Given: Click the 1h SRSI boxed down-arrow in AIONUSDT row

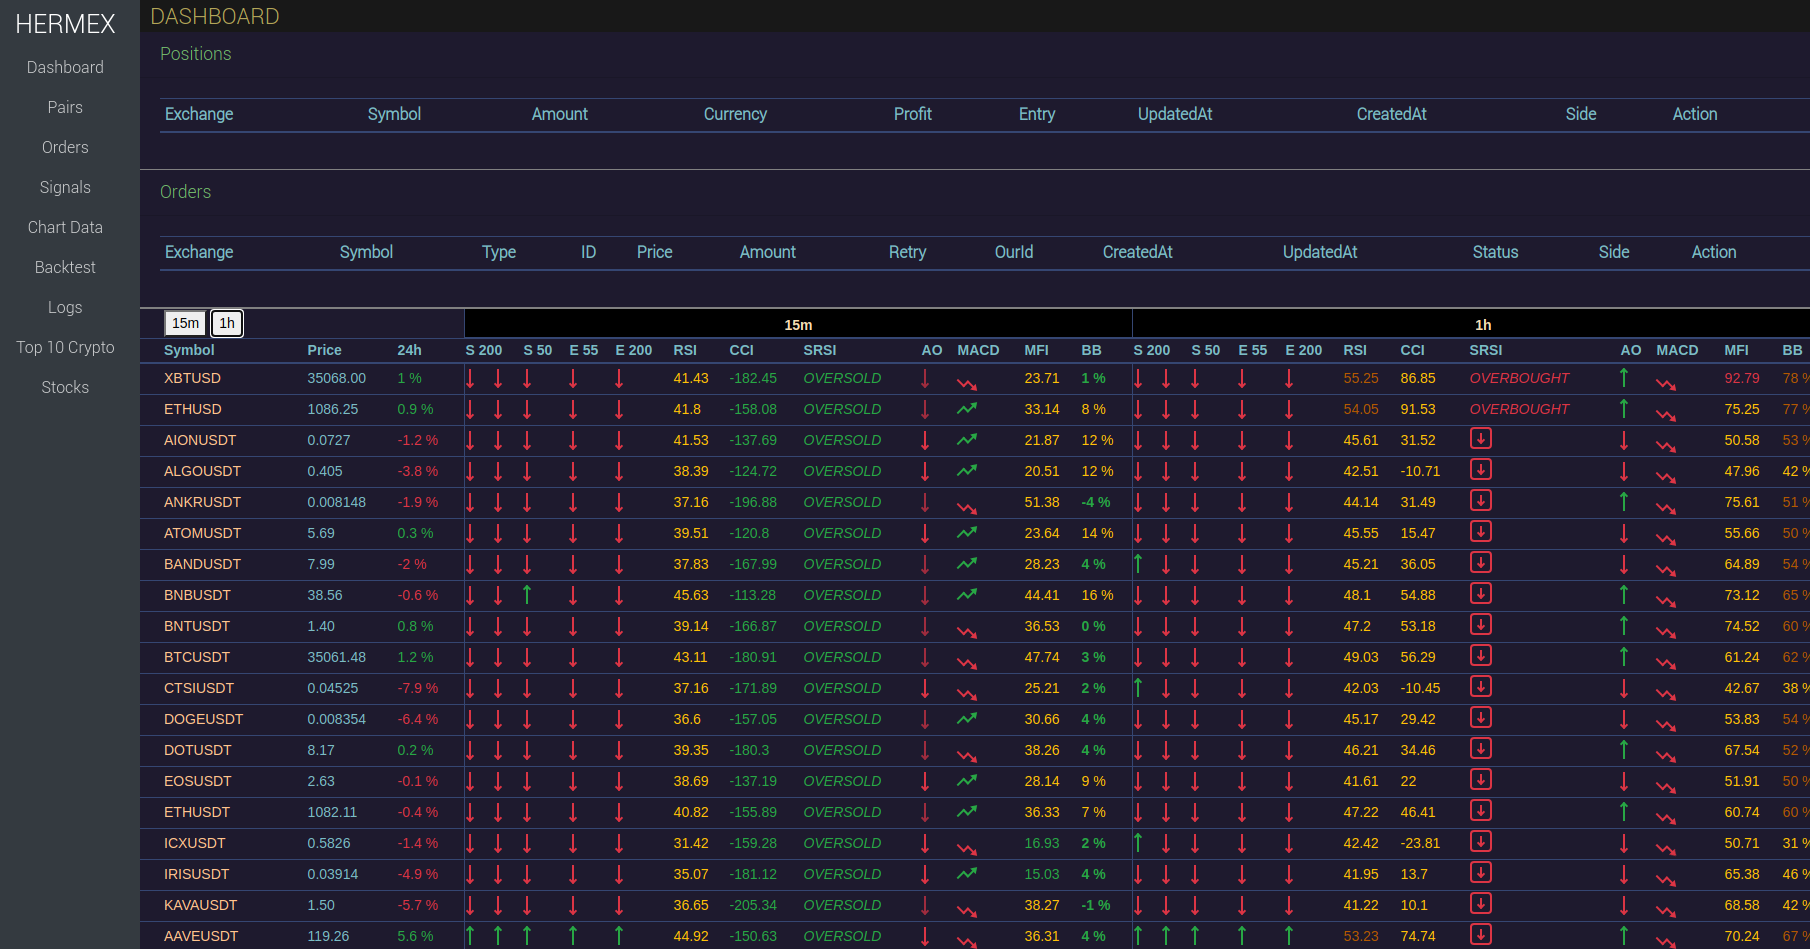Looking at the screenshot, I should (1481, 438).
